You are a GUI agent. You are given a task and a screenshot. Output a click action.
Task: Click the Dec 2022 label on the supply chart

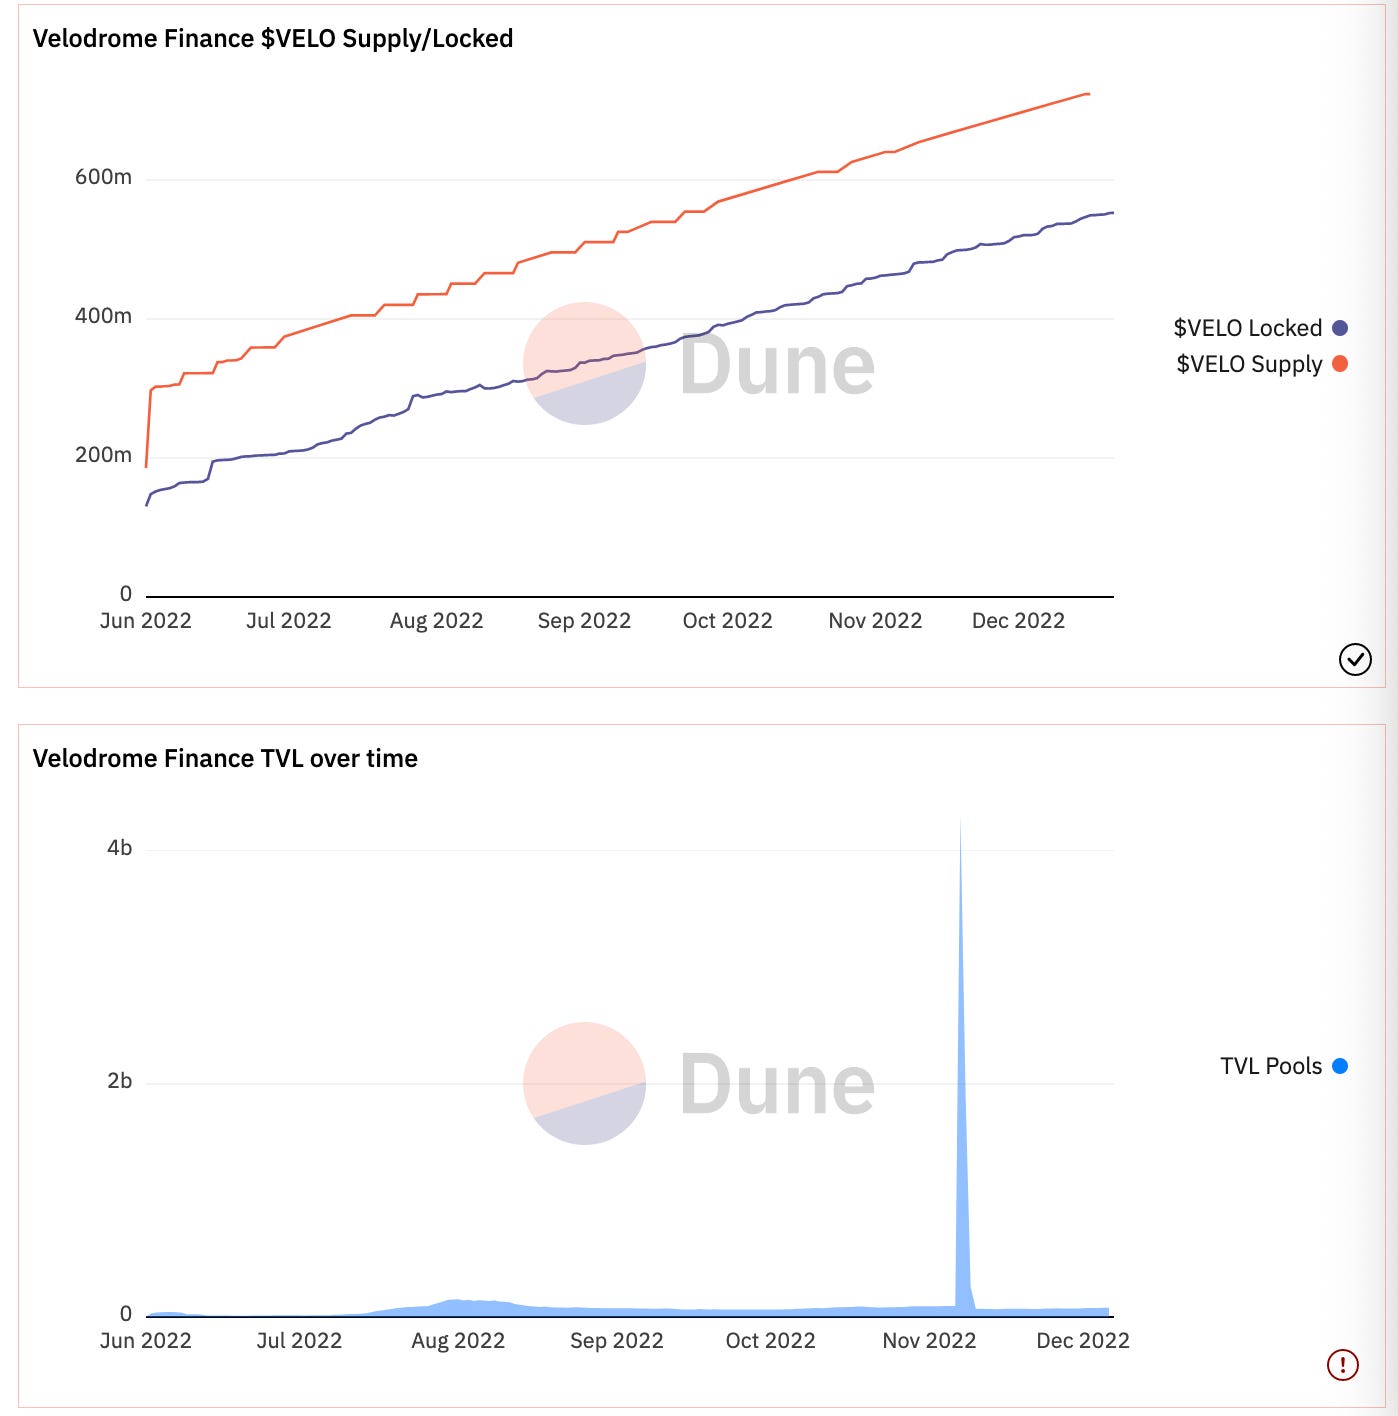click(x=1019, y=621)
